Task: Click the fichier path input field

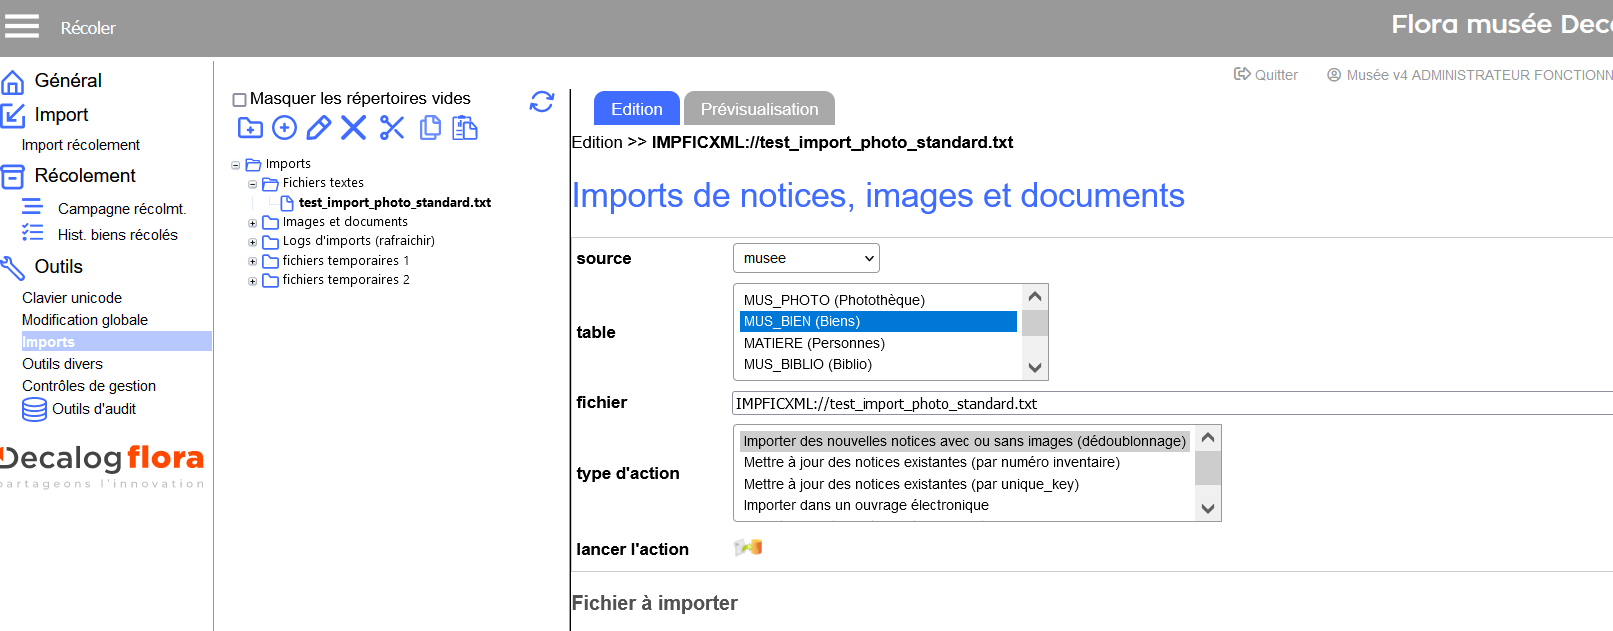Action: (x=1170, y=404)
